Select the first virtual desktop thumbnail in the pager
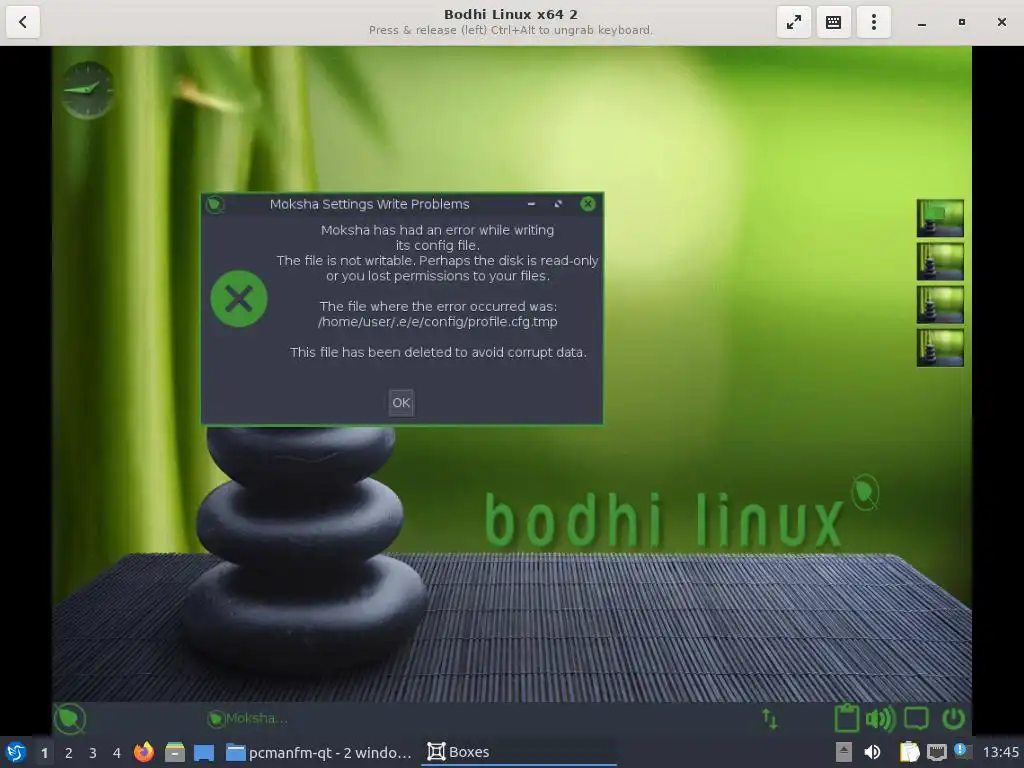This screenshot has width=1024, height=768. (940, 218)
